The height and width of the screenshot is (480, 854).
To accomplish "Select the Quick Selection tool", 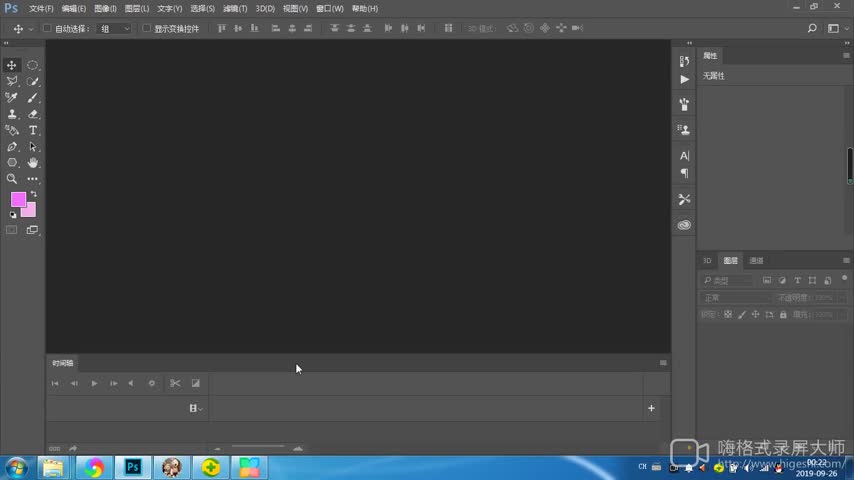I will 33,82.
